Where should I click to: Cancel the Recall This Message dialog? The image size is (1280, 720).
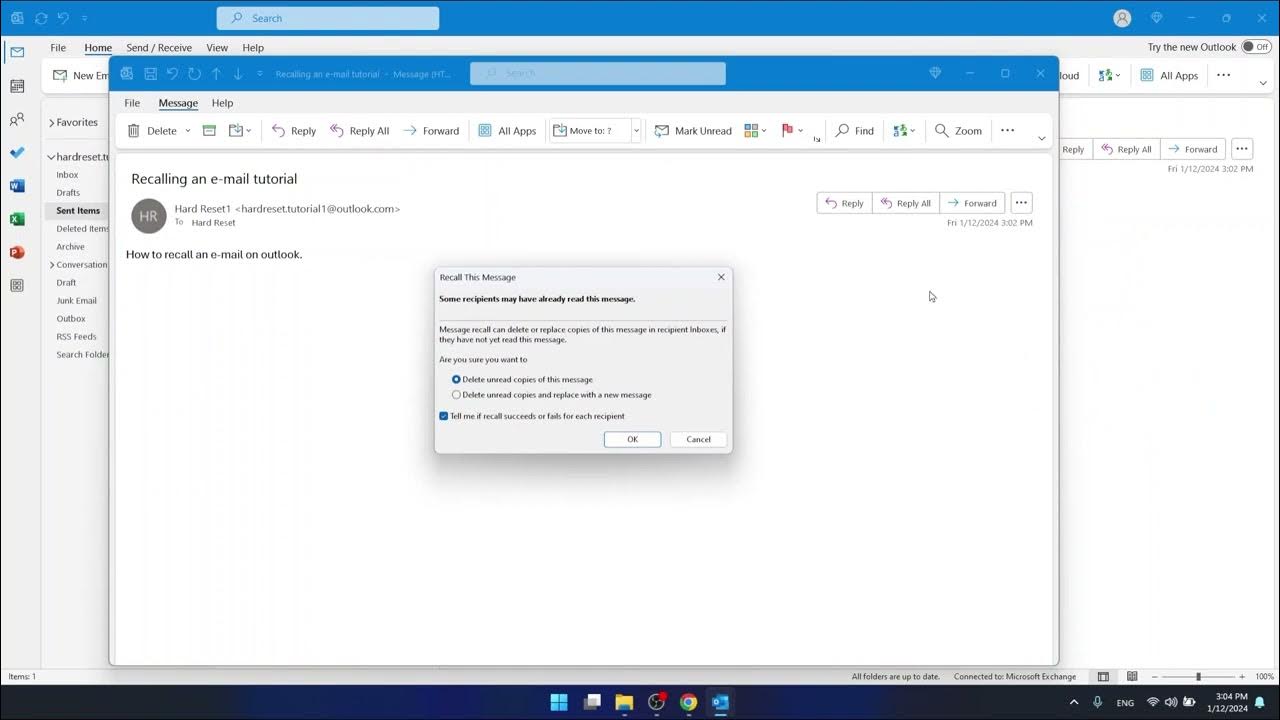697,439
